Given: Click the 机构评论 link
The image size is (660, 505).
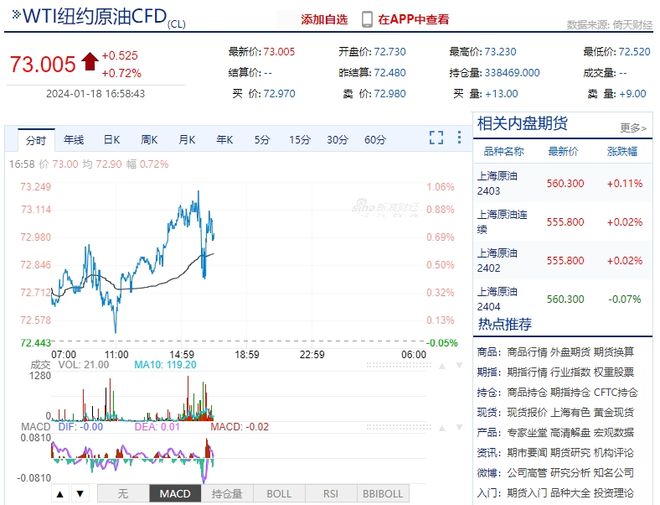Looking at the screenshot, I should pyautogui.click(x=614, y=453).
